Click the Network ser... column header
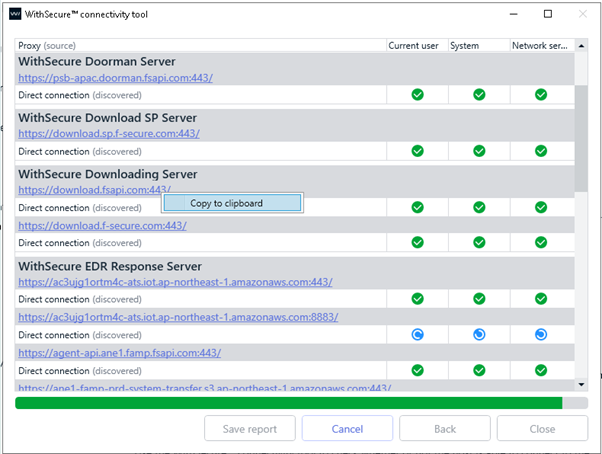This screenshot has width=602, height=454. [x=542, y=46]
